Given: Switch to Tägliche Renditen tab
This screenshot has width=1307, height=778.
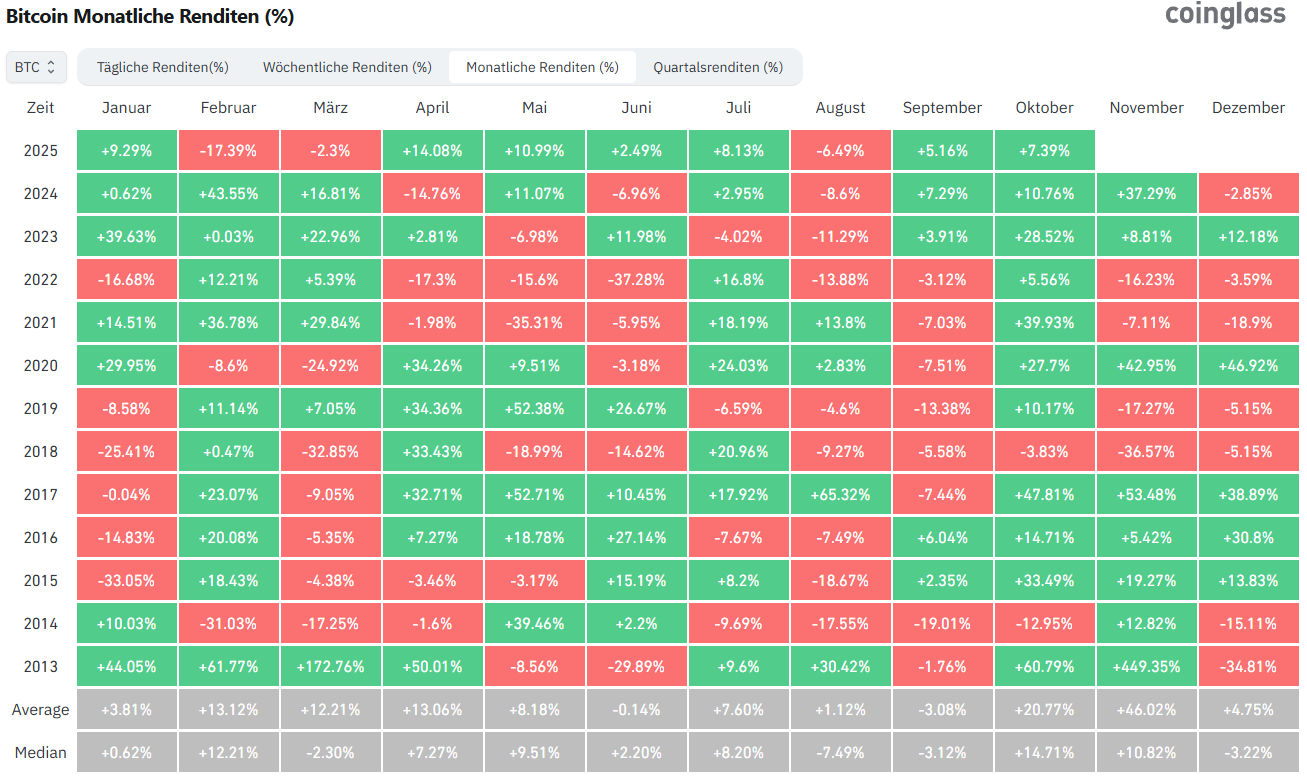Looking at the screenshot, I should [x=162, y=67].
